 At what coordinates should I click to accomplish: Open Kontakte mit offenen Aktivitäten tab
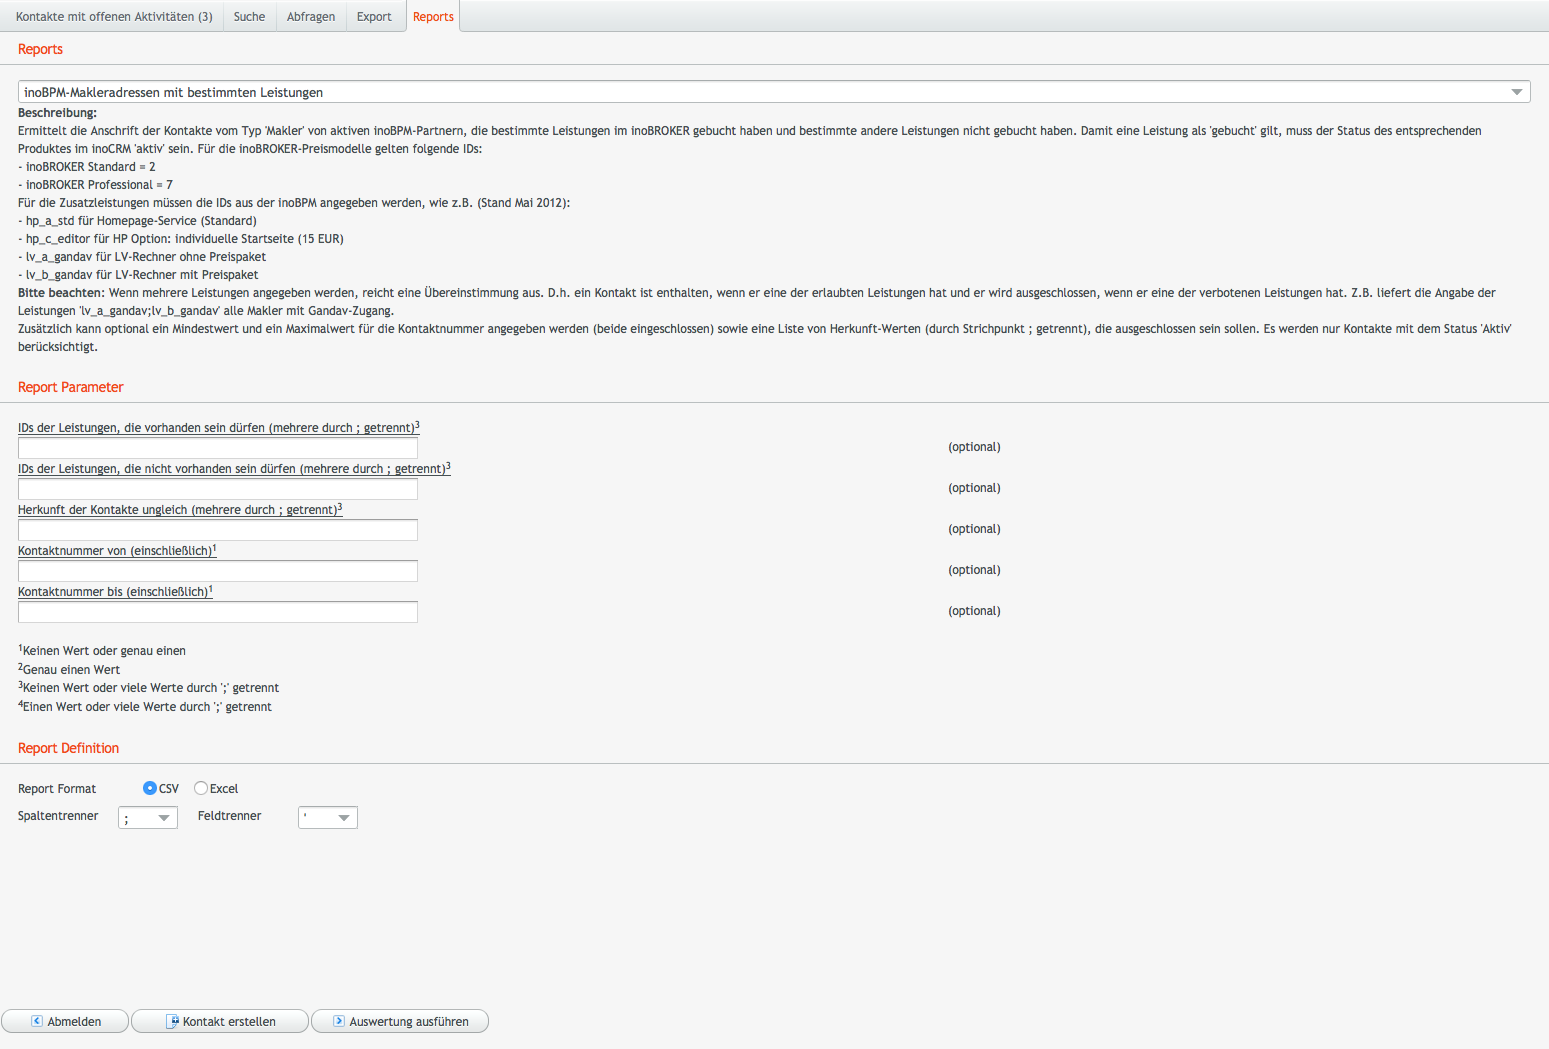pyautogui.click(x=114, y=17)
